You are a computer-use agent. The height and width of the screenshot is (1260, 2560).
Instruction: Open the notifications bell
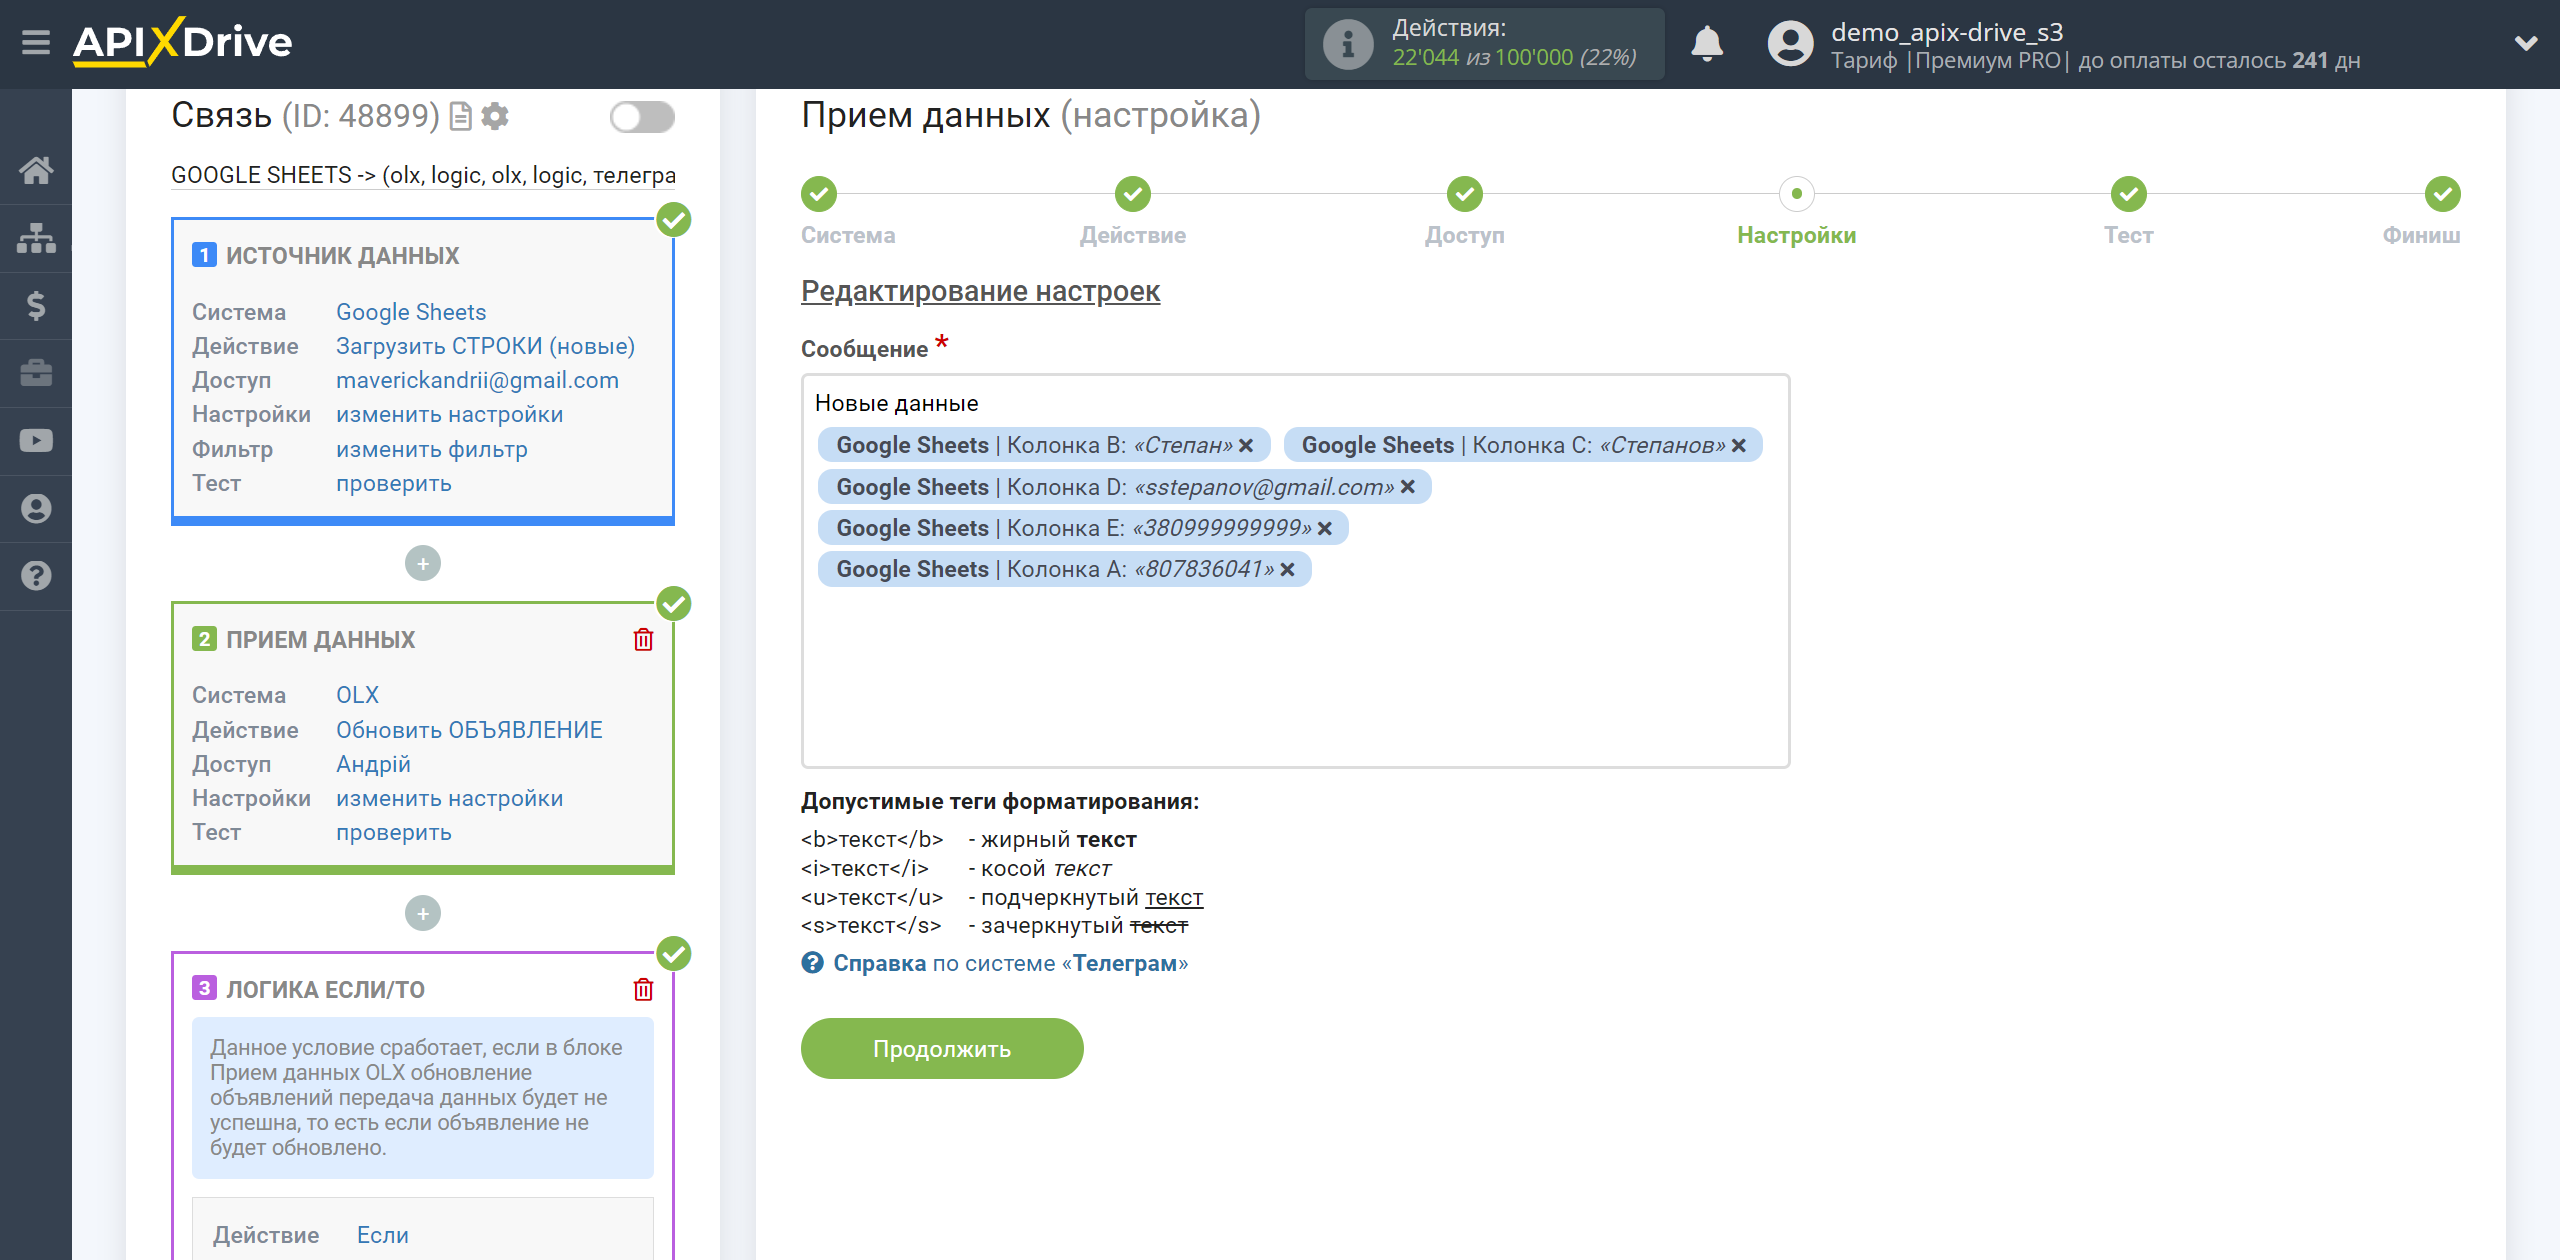pyautogui.click(x=1707, y=44)
